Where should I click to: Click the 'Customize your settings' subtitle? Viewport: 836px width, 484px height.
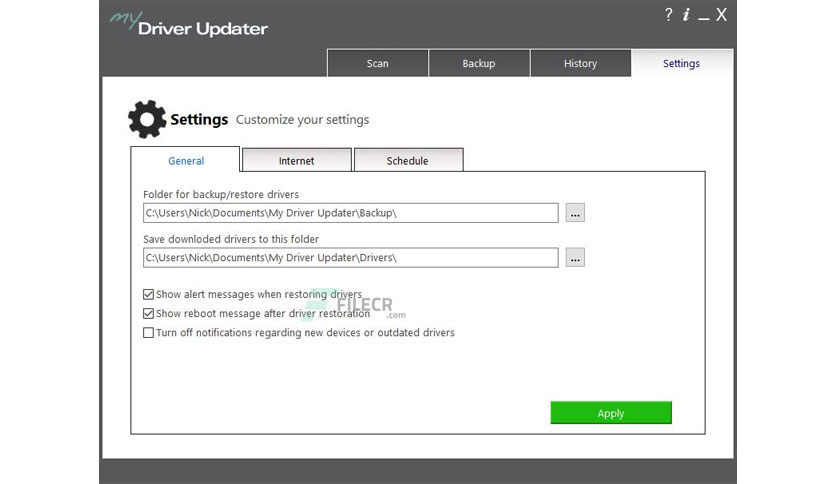pos(302,120)
